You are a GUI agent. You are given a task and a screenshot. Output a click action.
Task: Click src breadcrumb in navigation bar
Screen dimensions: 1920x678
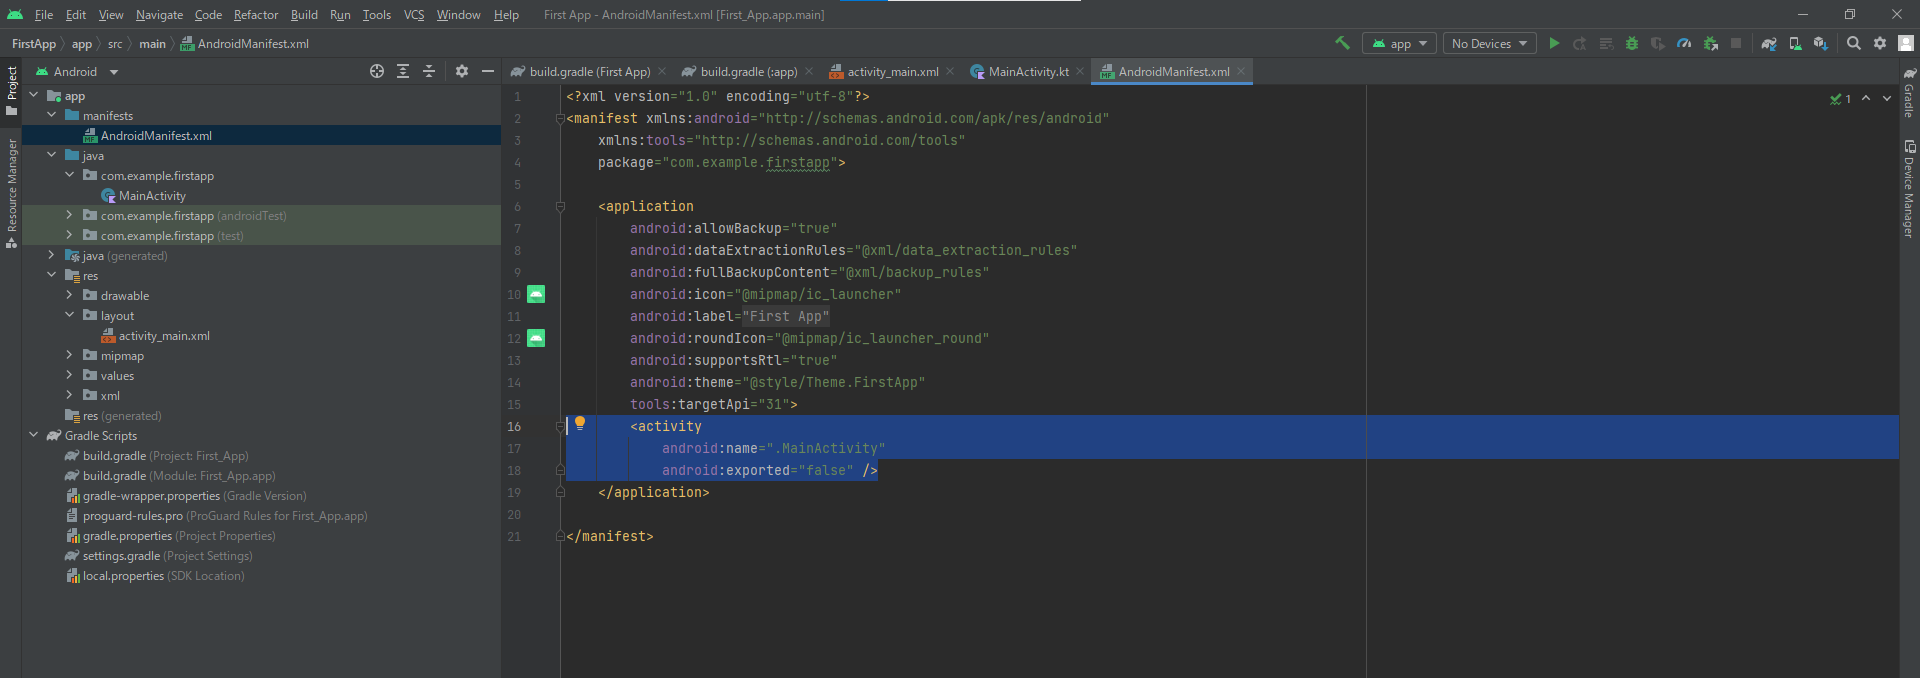115,43
